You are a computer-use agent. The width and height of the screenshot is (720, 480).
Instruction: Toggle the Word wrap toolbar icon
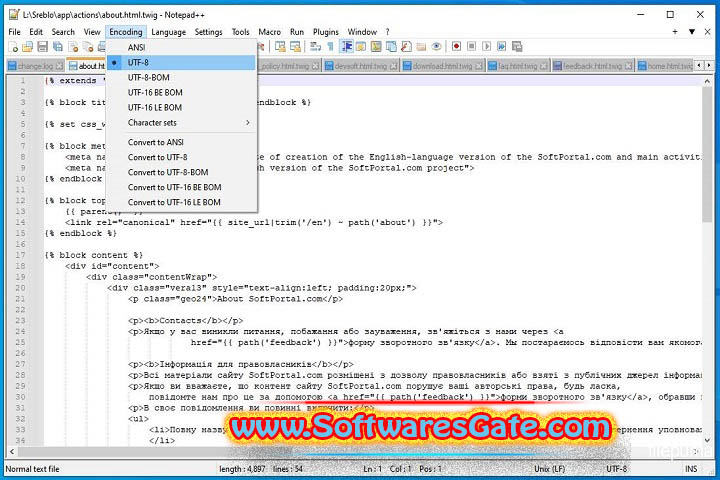(315, 46)
